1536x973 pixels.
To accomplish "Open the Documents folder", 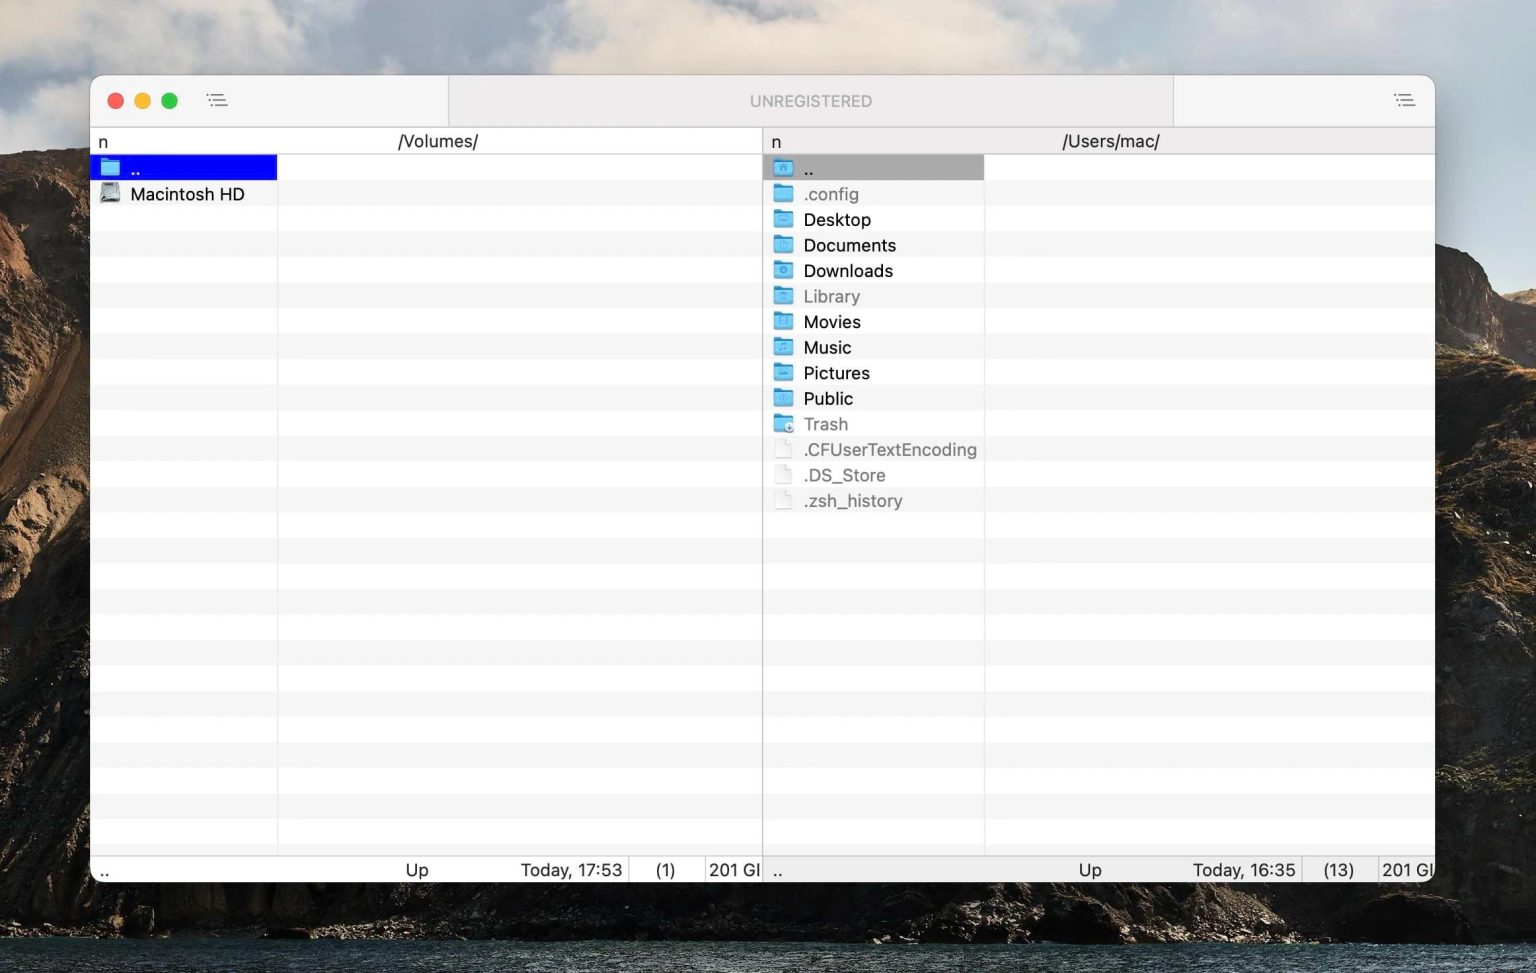I will (850, 245).
